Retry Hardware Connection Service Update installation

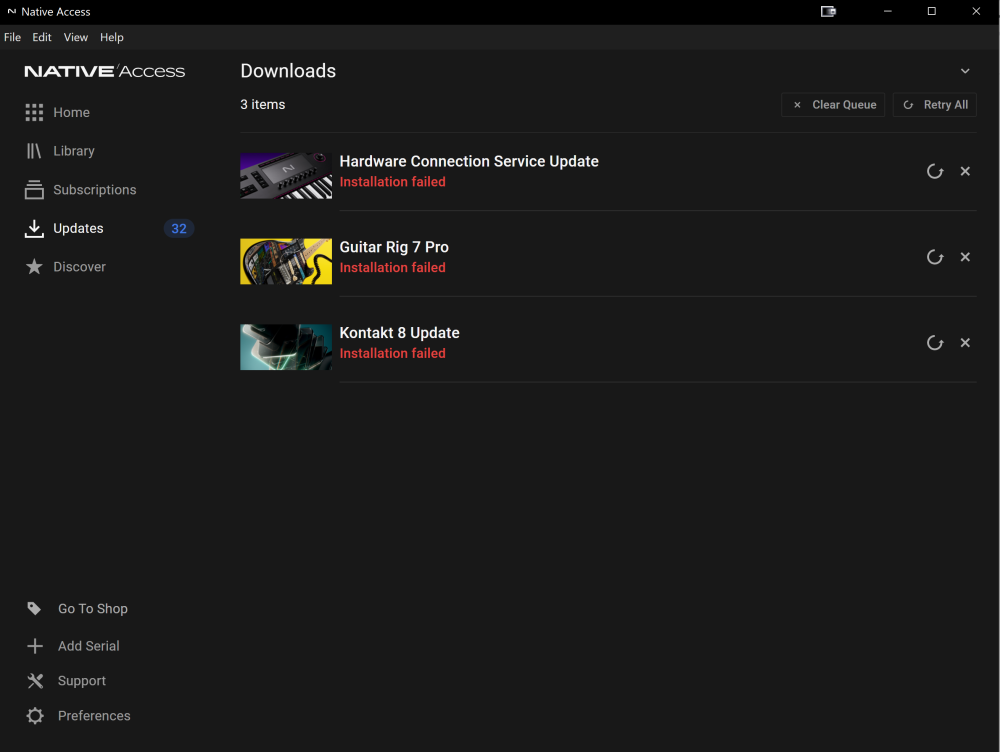(934, 172)
